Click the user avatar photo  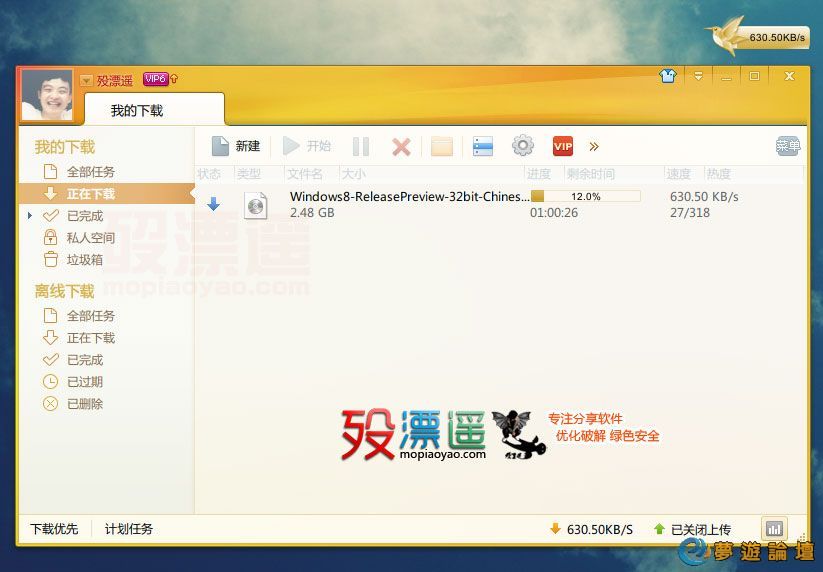47,95
